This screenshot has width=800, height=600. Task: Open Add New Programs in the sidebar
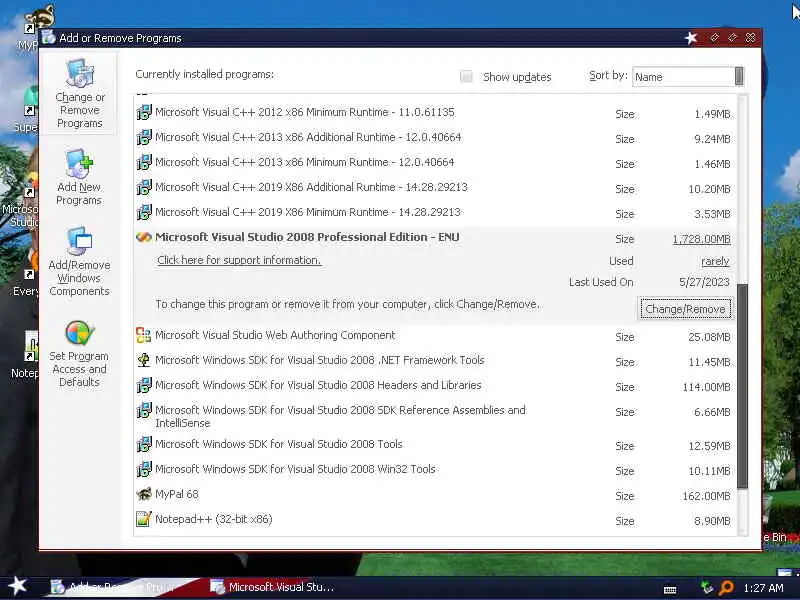[x=79, y=178]
